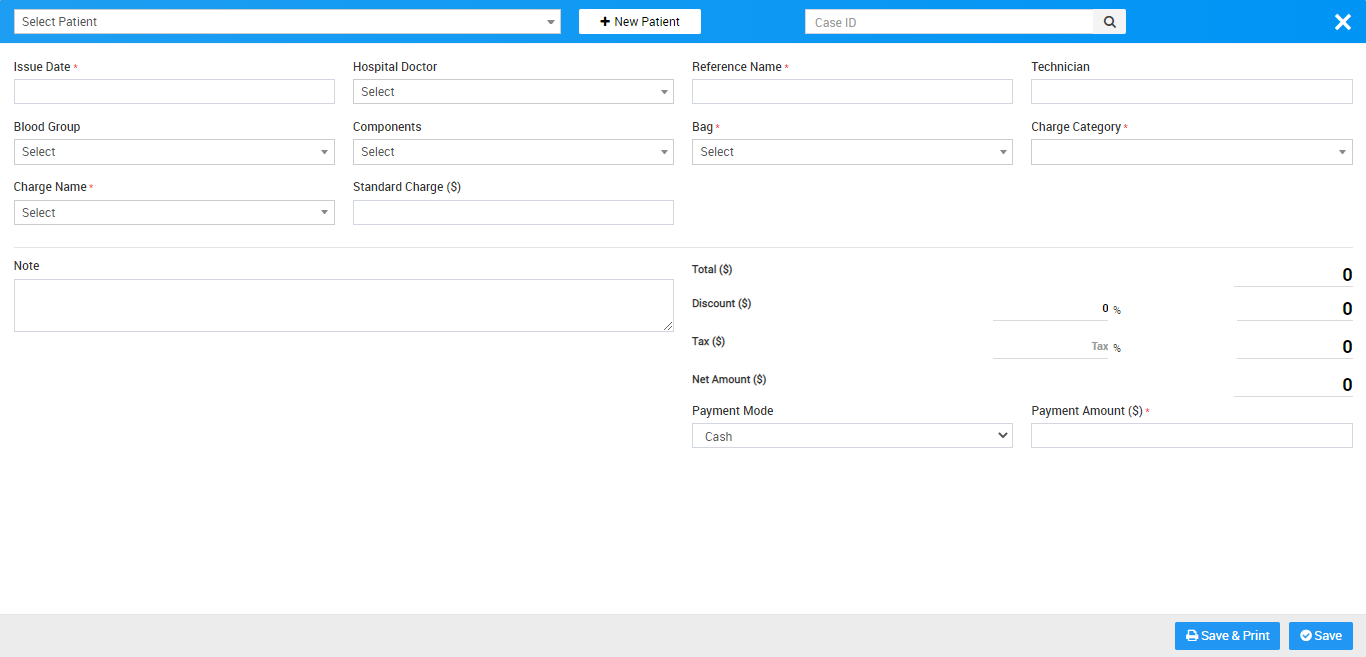This screenshot has height=657, width=1366.
Task: Click the Case ID search magnifier icon
Action: 1109,22
